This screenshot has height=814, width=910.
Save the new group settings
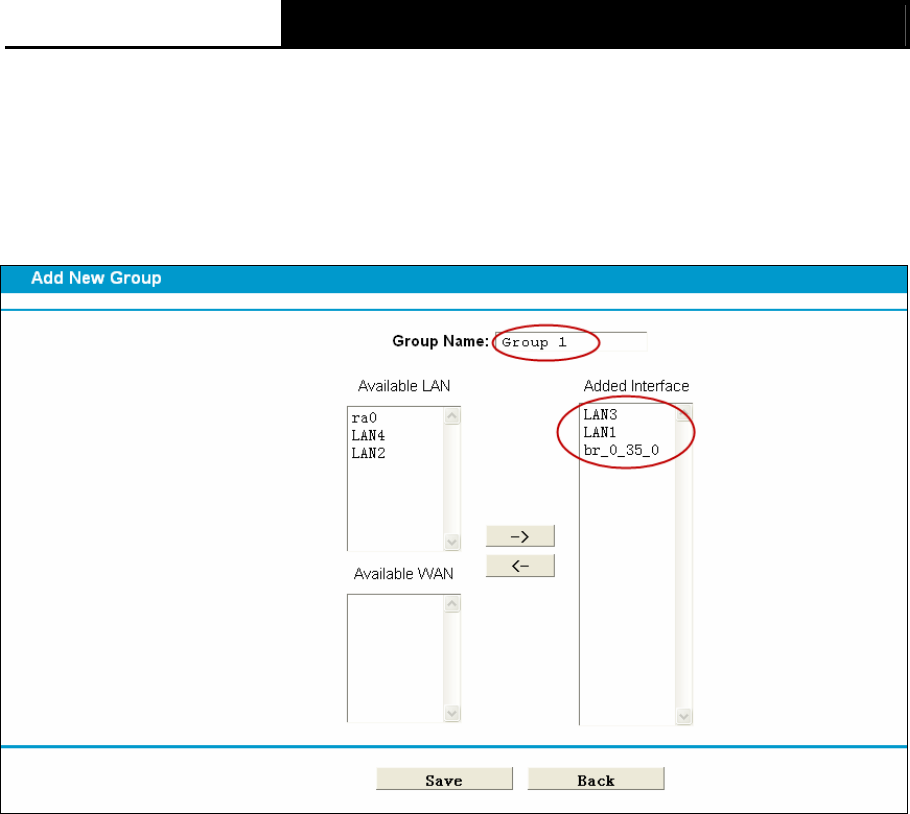[444, 779]
